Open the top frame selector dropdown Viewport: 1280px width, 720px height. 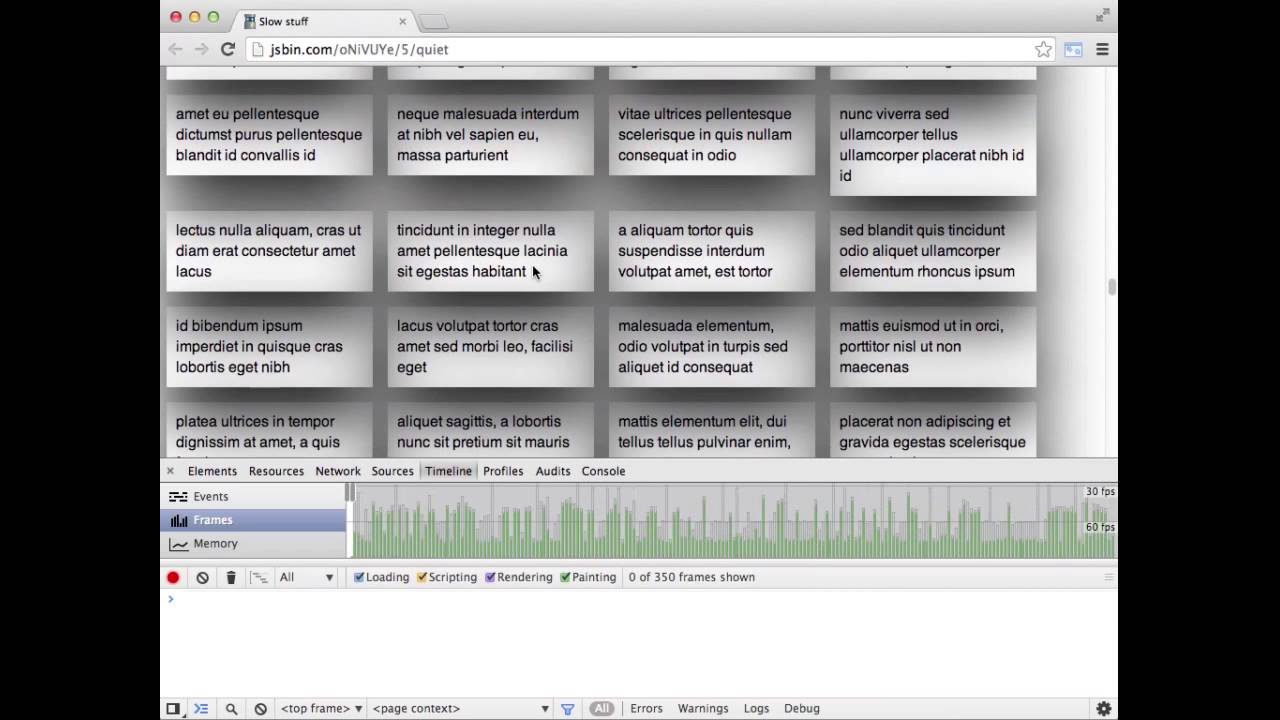pos(321,708)
